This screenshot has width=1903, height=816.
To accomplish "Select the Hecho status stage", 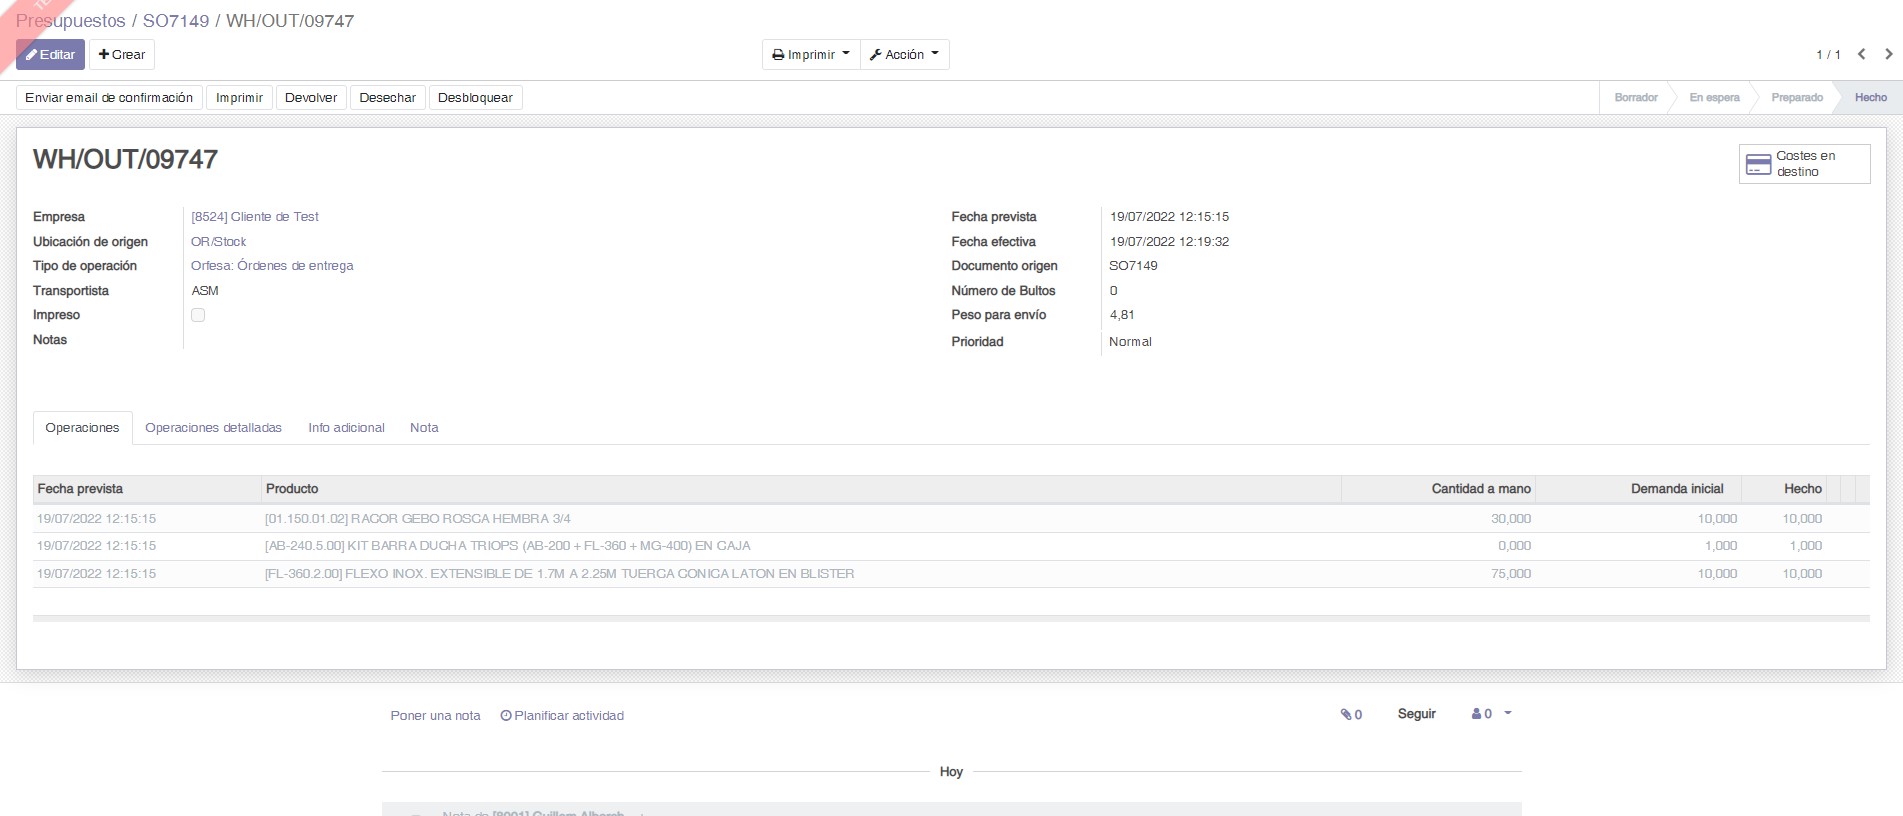I will click(x=1870, y=98).
